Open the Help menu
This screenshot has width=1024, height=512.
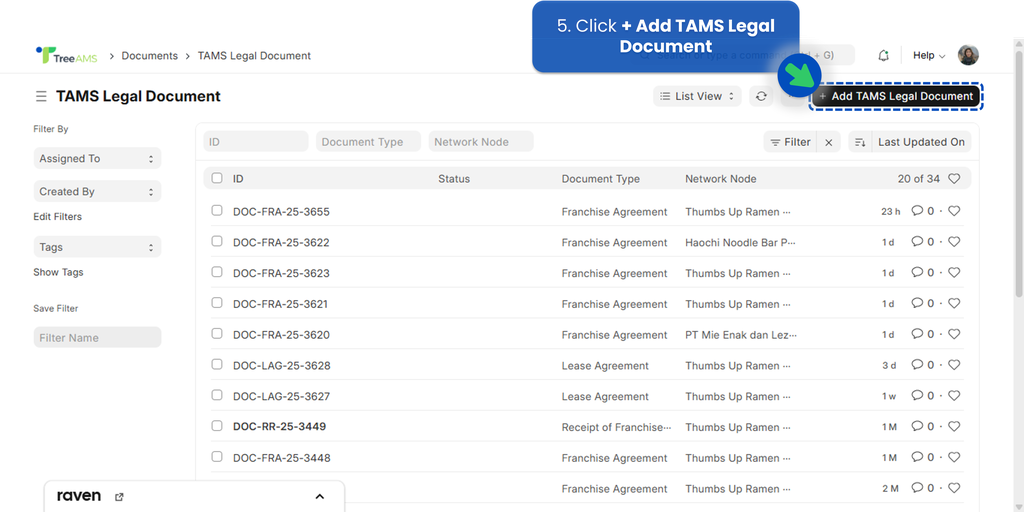pos(928,56)
